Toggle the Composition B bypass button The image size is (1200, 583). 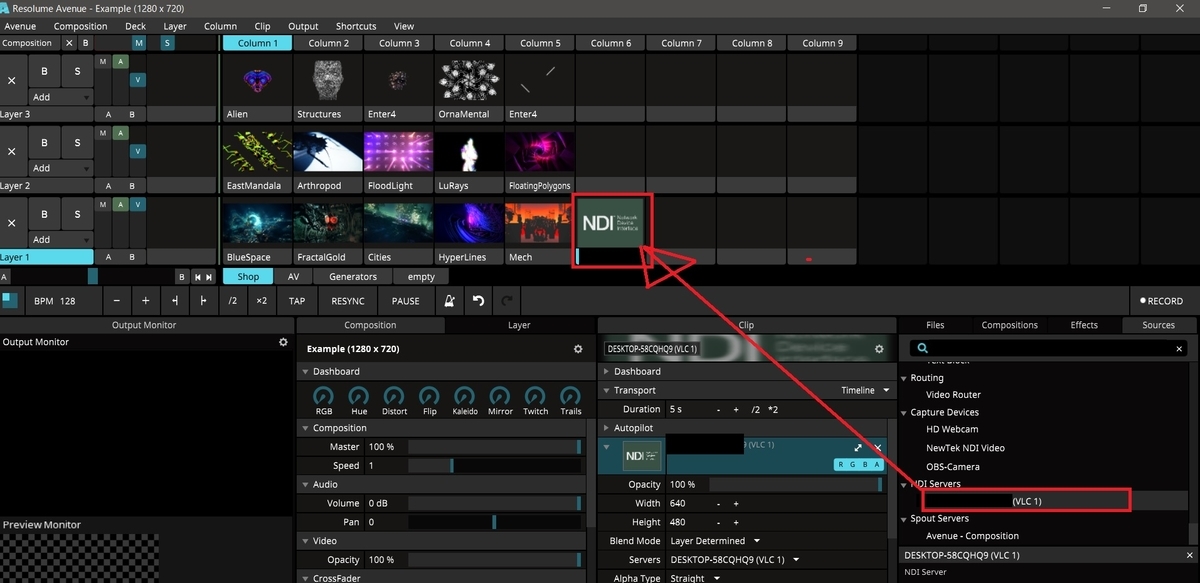(x=85, y=43)
